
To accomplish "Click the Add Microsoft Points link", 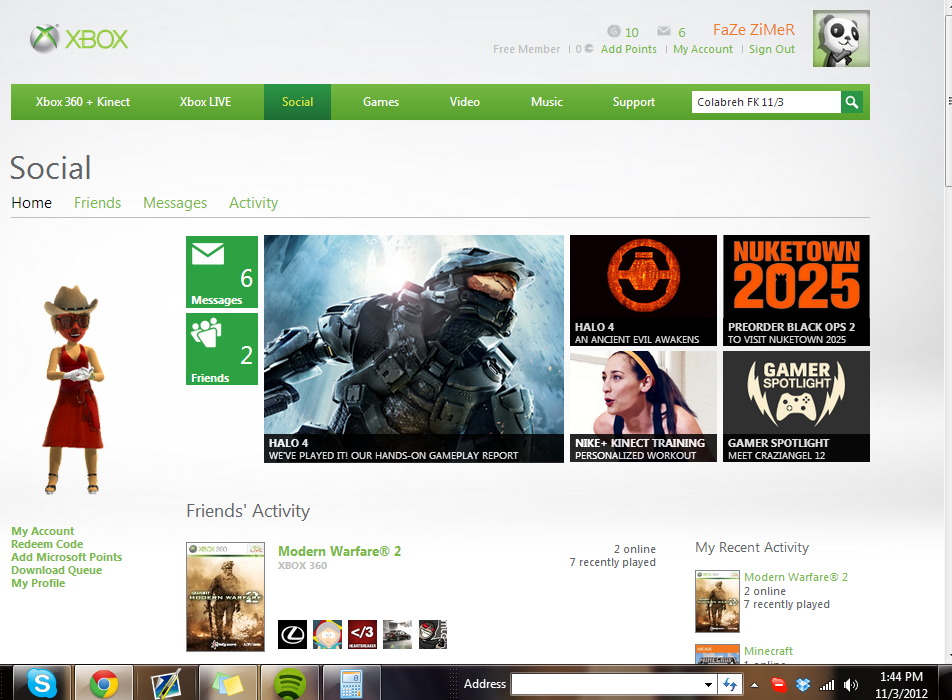I will (x=66, y=557).
